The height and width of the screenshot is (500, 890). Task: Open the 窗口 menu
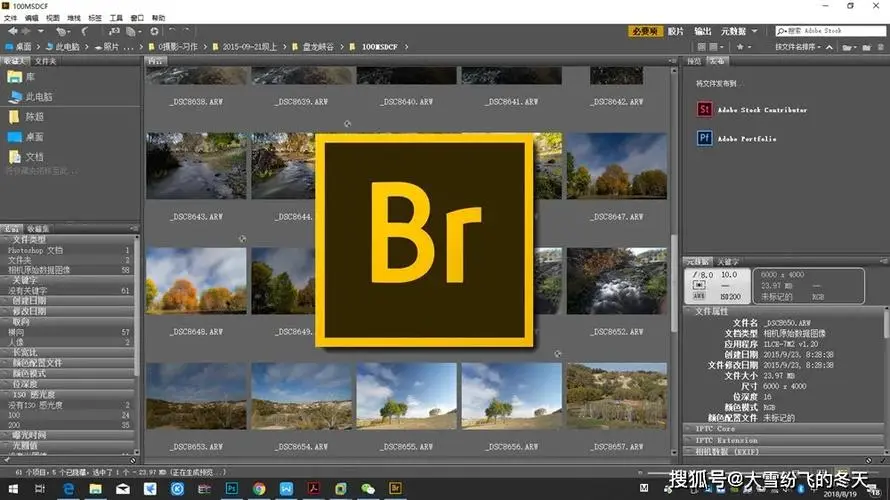(137, 18)
